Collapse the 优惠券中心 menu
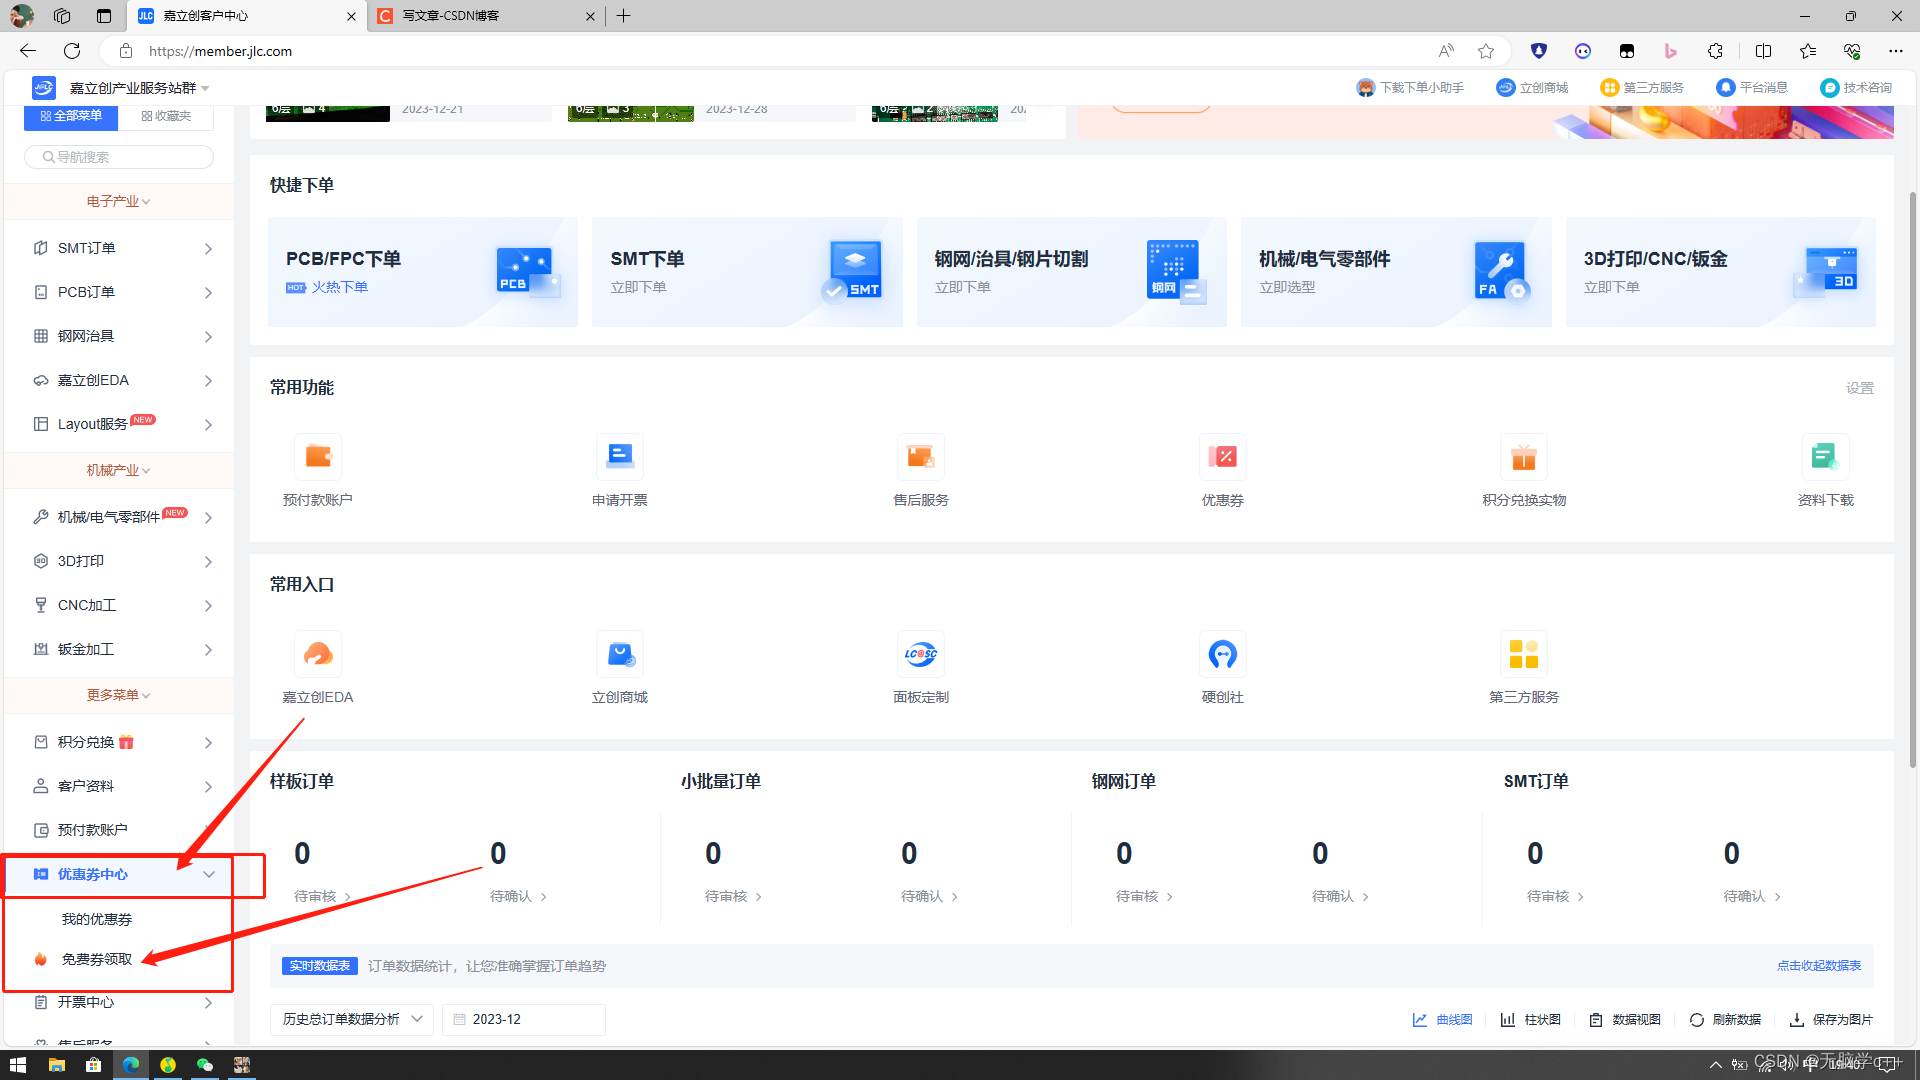The width and height of the screenshot is (1920, 1080). coord(209,874)
